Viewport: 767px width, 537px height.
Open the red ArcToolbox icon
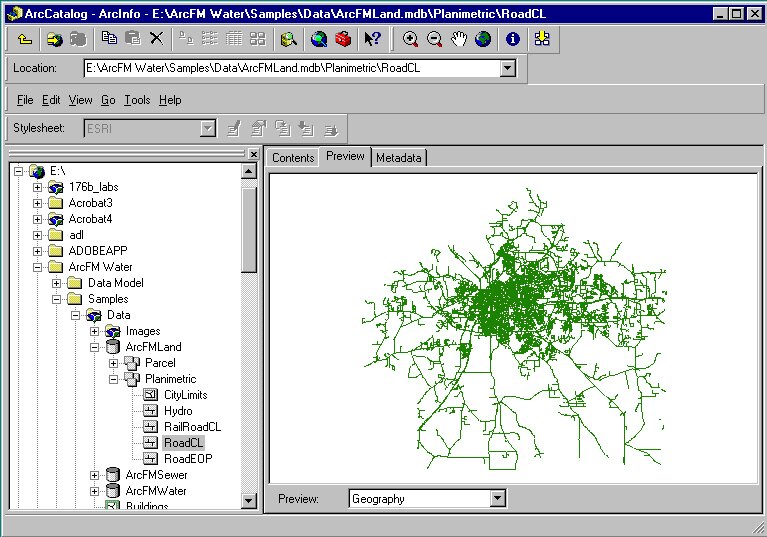click(x=343, y=39)
